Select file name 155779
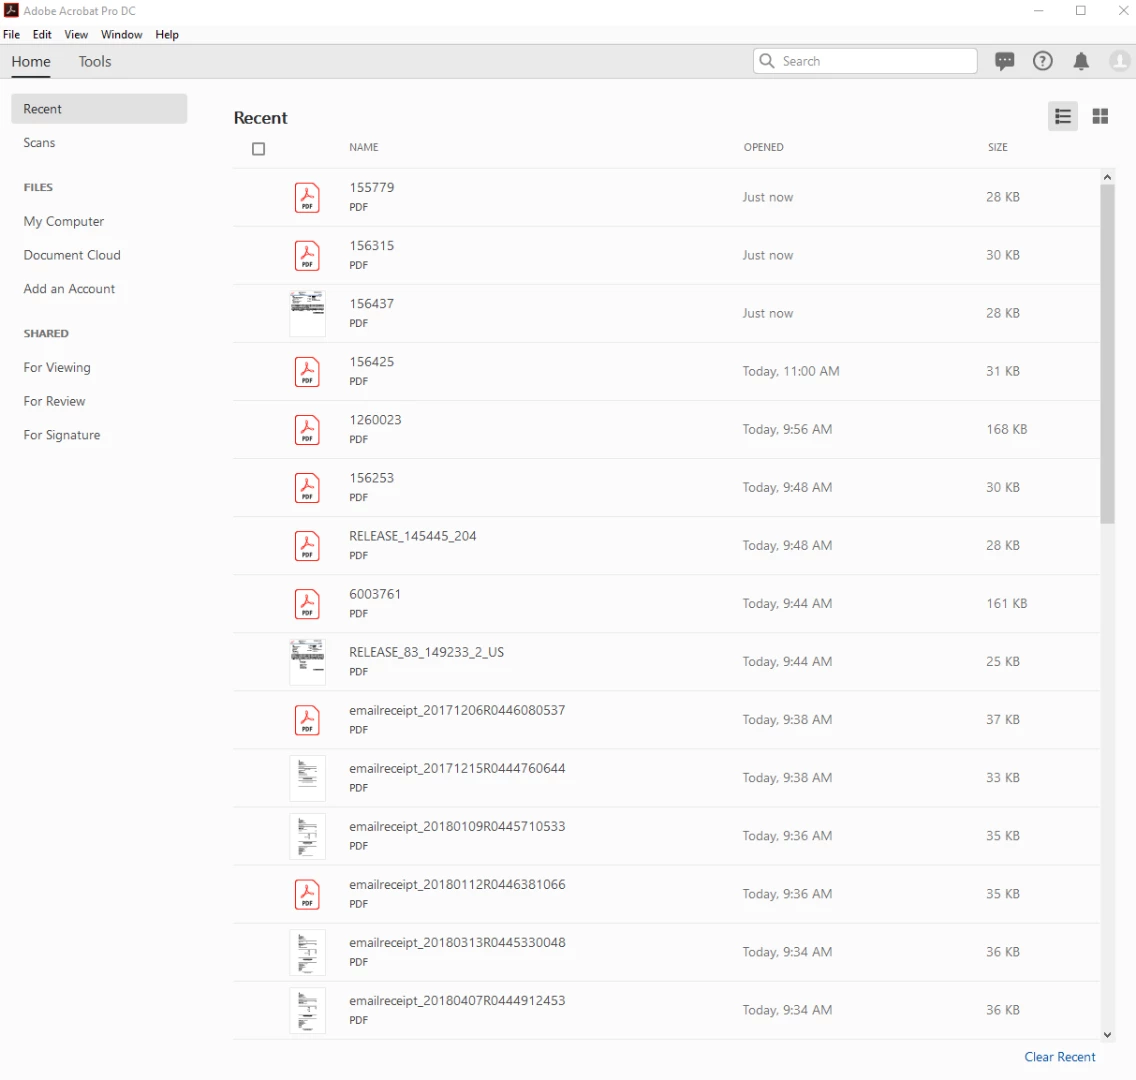 click(372, 188)
